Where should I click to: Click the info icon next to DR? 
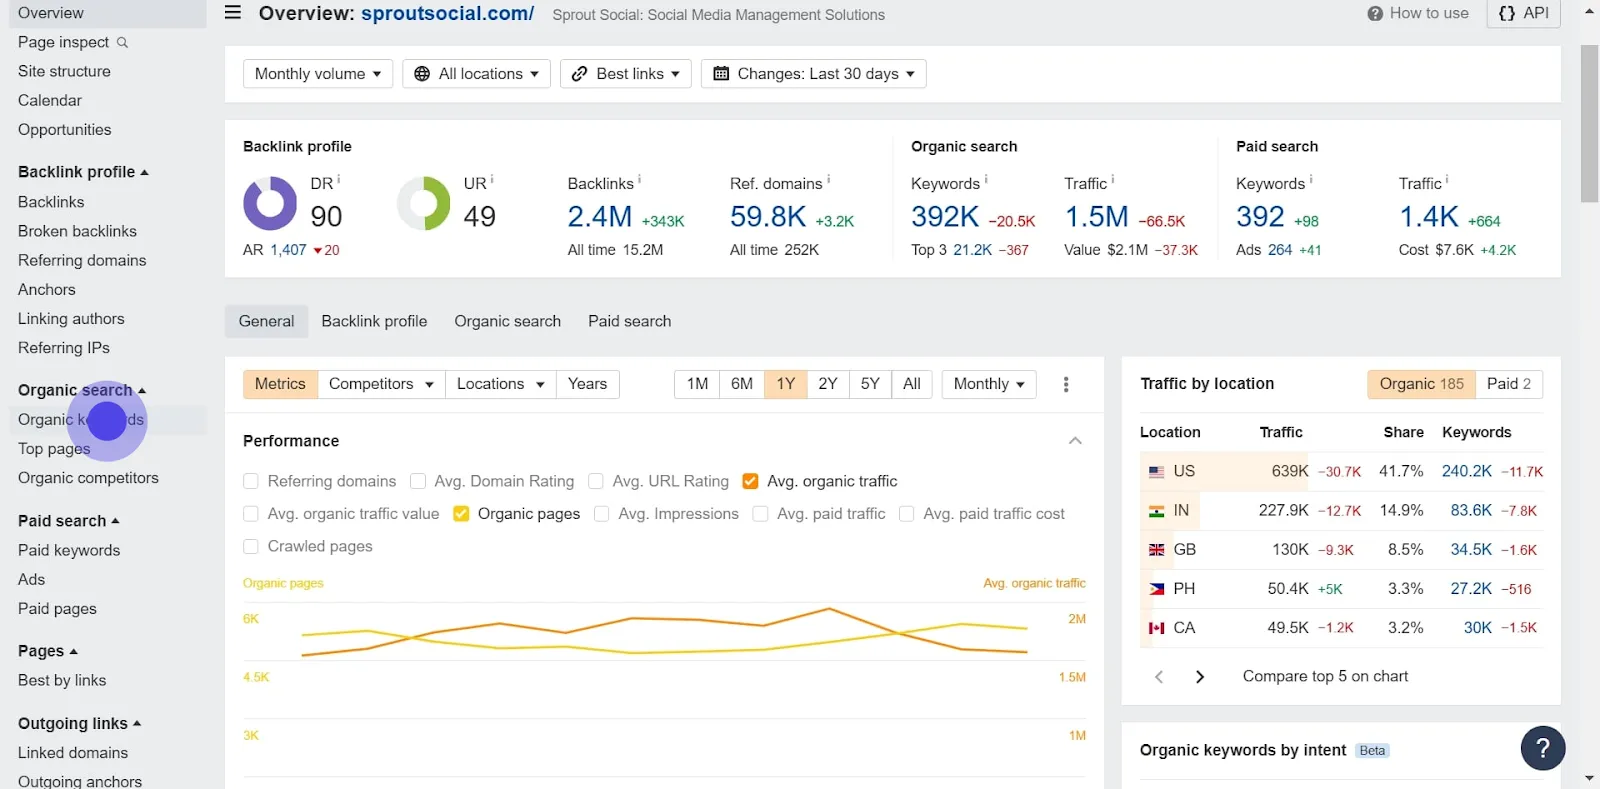(x=339, y=180)
